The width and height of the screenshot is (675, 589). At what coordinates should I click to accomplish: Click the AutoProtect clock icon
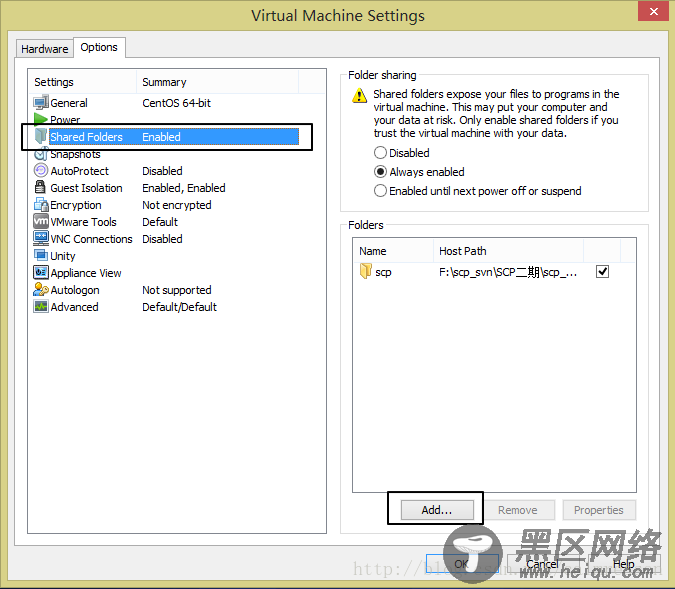coord(40,170)
